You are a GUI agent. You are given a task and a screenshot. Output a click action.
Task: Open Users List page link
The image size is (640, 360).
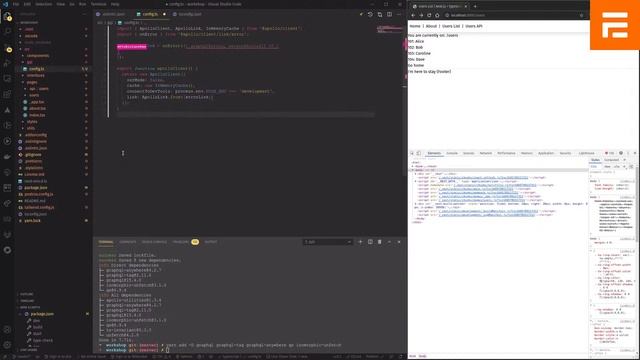pos(451,26)
